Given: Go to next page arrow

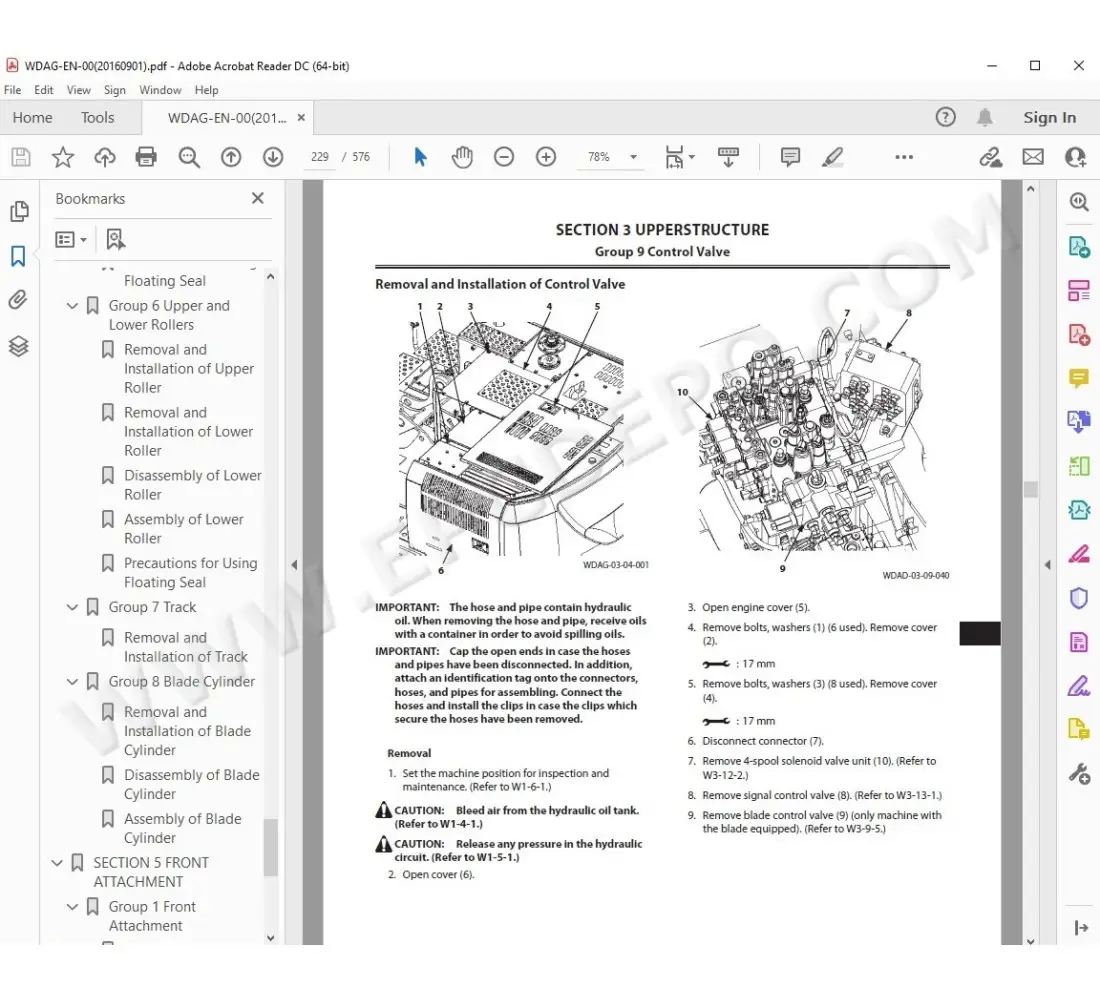Looking at the screenshot, I should point(273,157).
